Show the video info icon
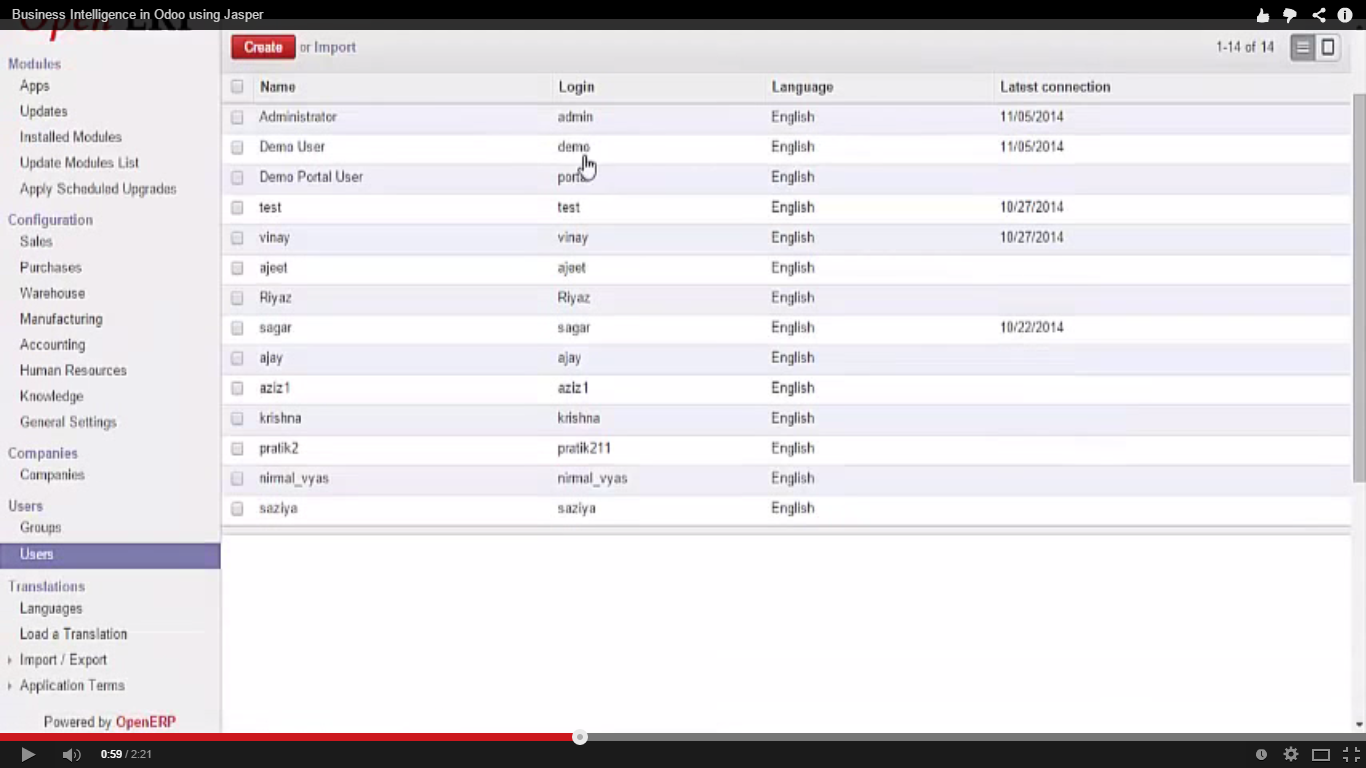Image resolution: width=1366 pixels, height=768 pixels. 1345,15
